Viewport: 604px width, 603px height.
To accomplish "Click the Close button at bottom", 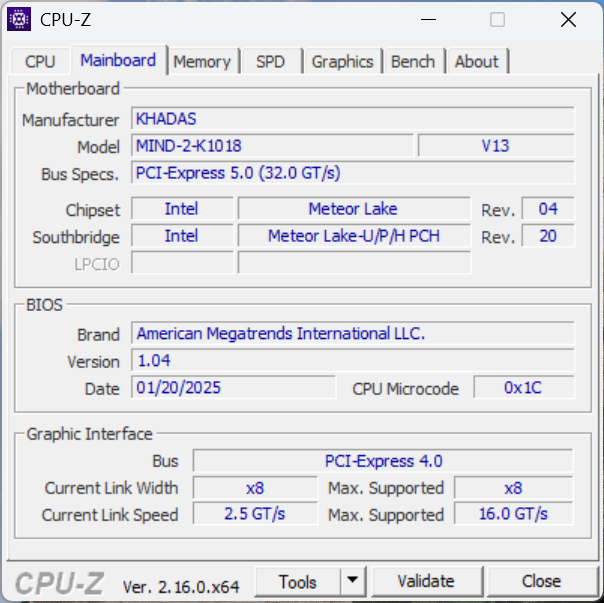I will 541,581.
